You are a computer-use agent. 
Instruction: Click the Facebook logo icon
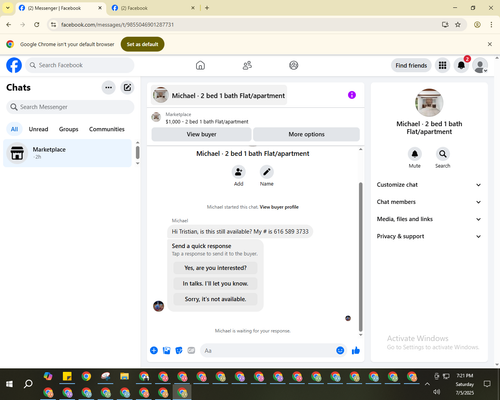click(14, 65)
